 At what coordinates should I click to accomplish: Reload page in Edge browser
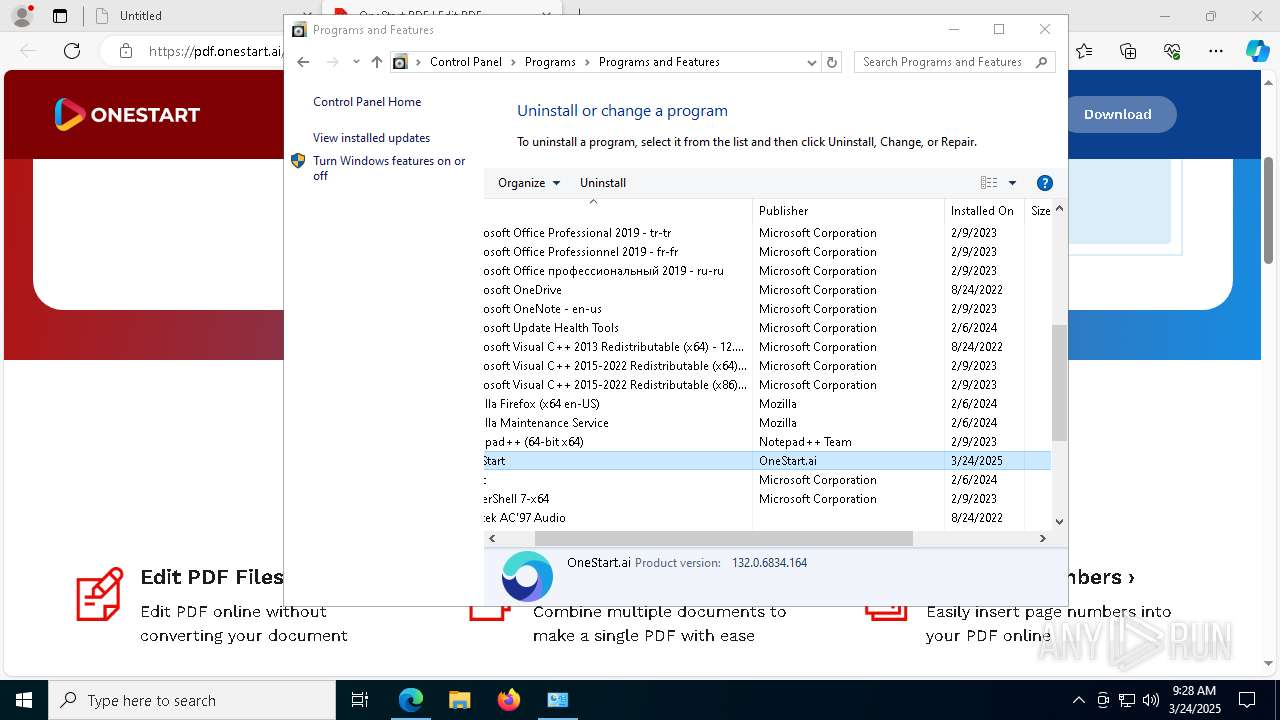coord(72,51)
